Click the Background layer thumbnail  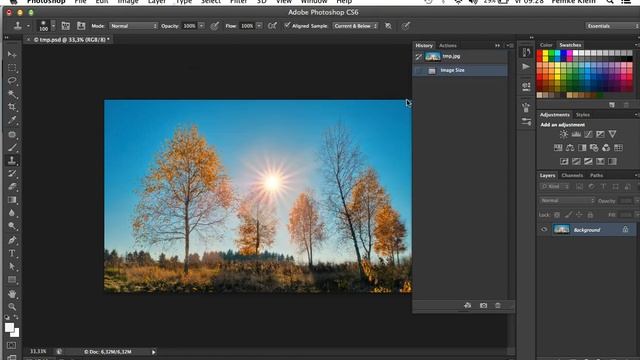(561, 229)
